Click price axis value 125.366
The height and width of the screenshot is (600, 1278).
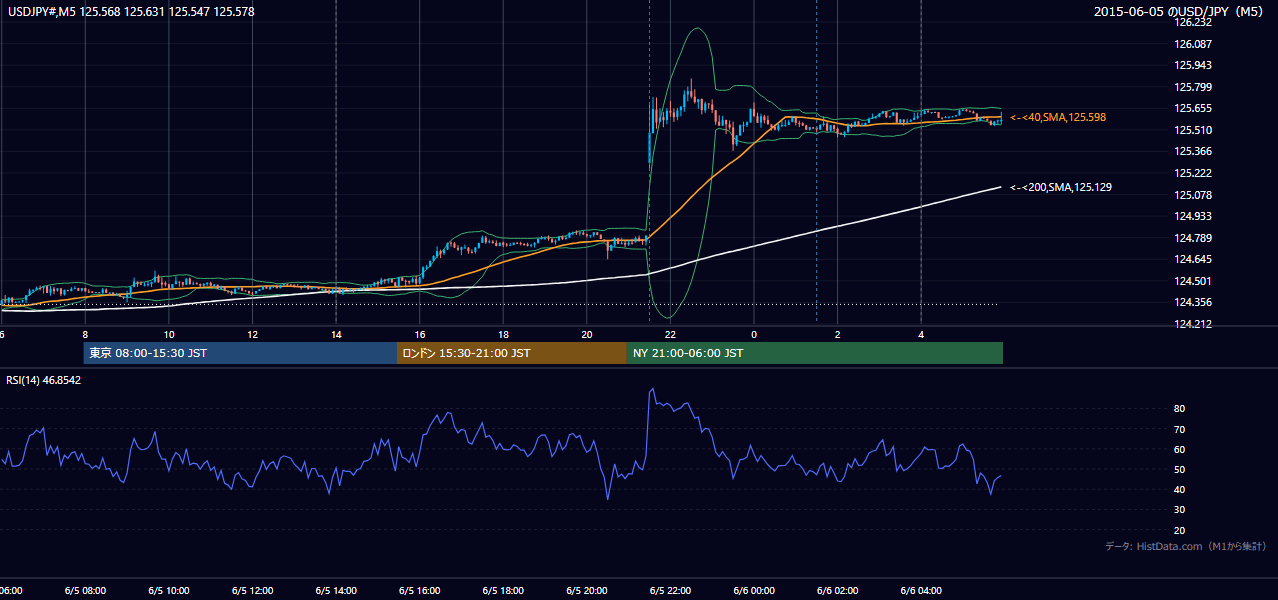pos(1194,151)
